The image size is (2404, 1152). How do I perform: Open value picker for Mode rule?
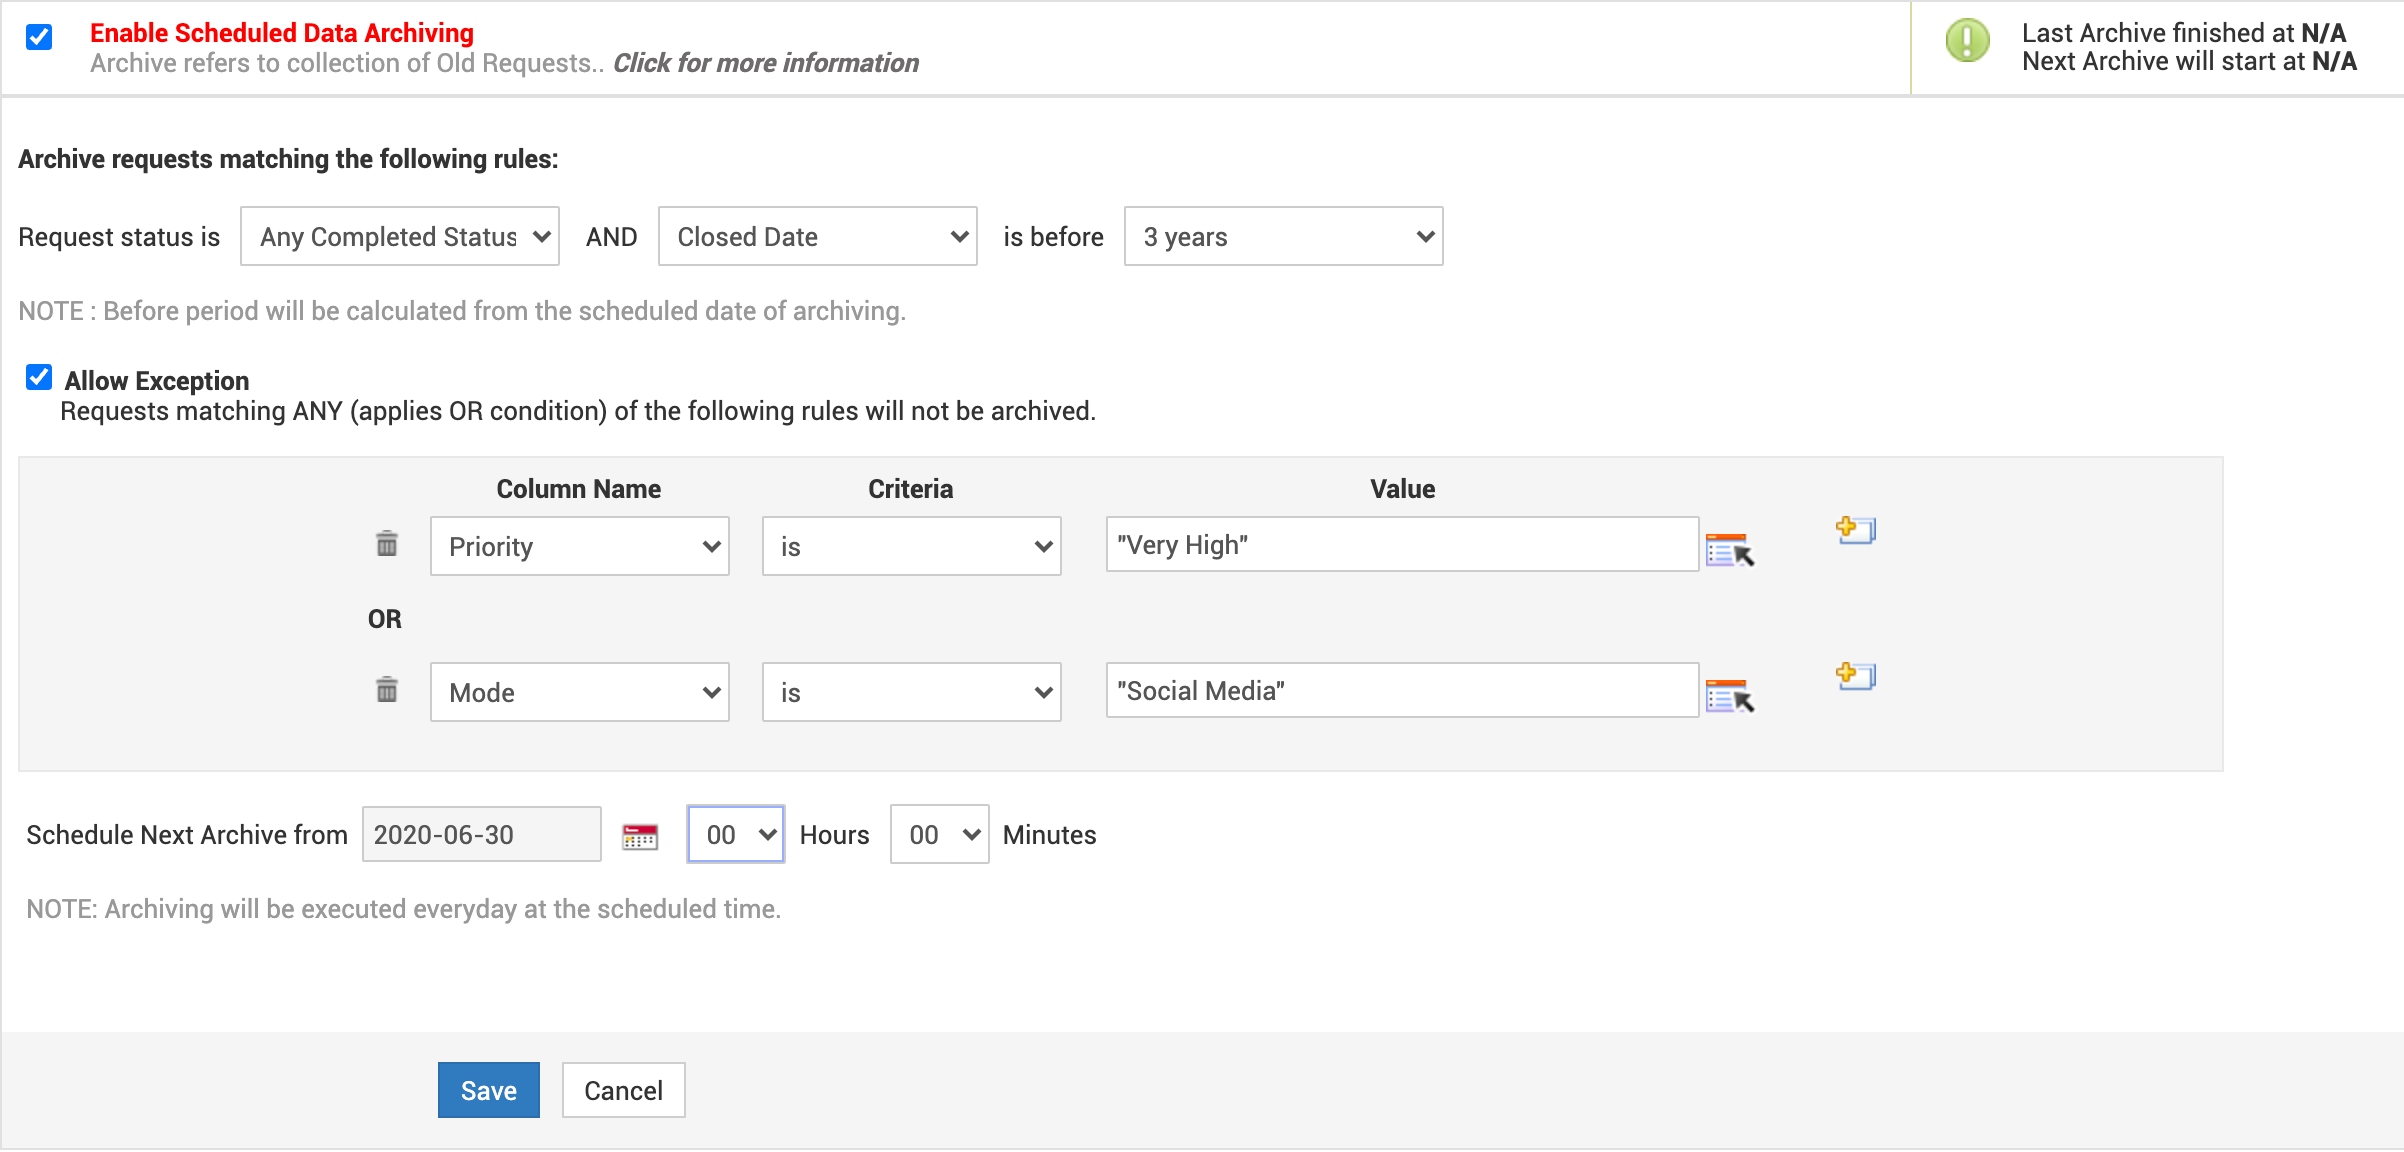1729,695
